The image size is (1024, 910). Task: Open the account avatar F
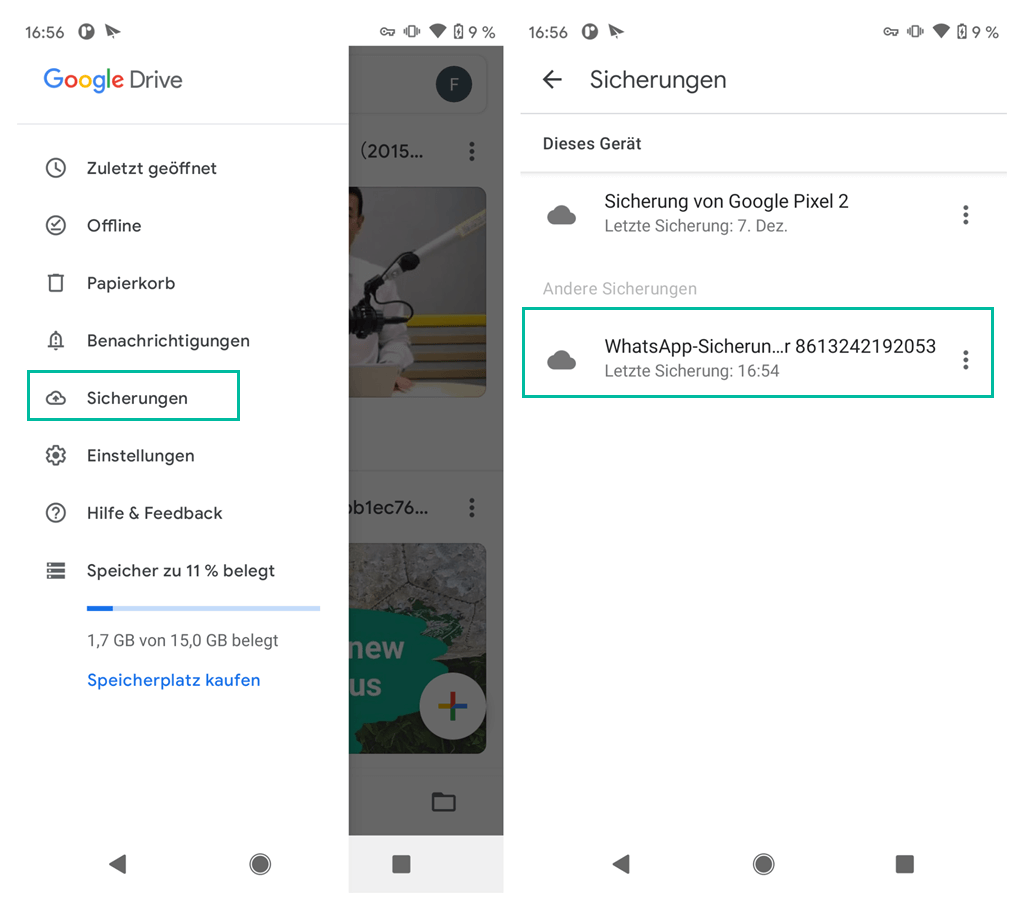coord(454,84)
